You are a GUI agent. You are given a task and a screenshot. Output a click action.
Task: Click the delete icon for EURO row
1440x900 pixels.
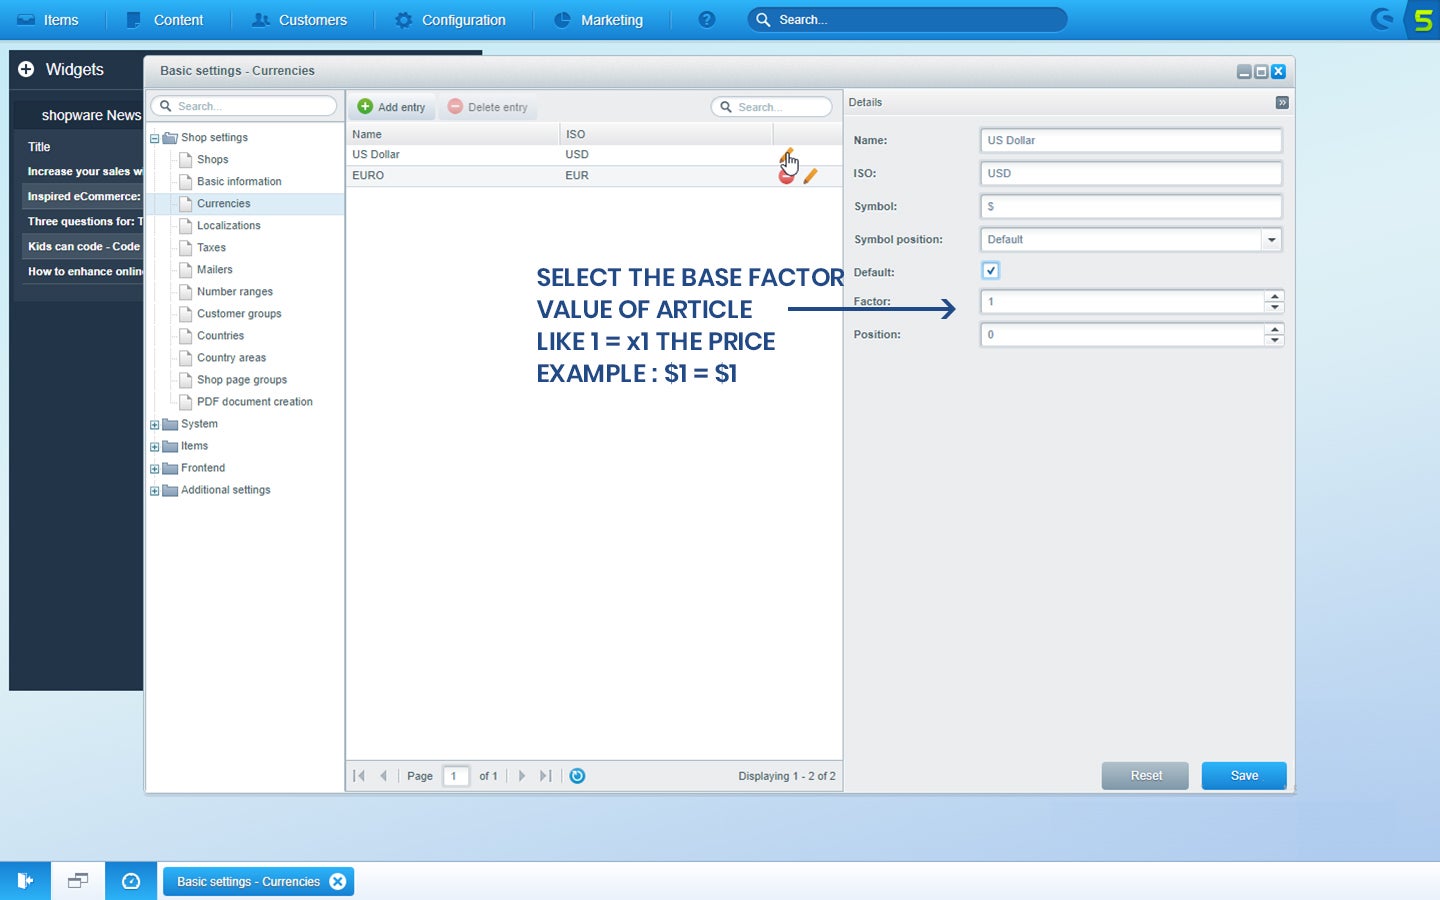pos(787,177)
